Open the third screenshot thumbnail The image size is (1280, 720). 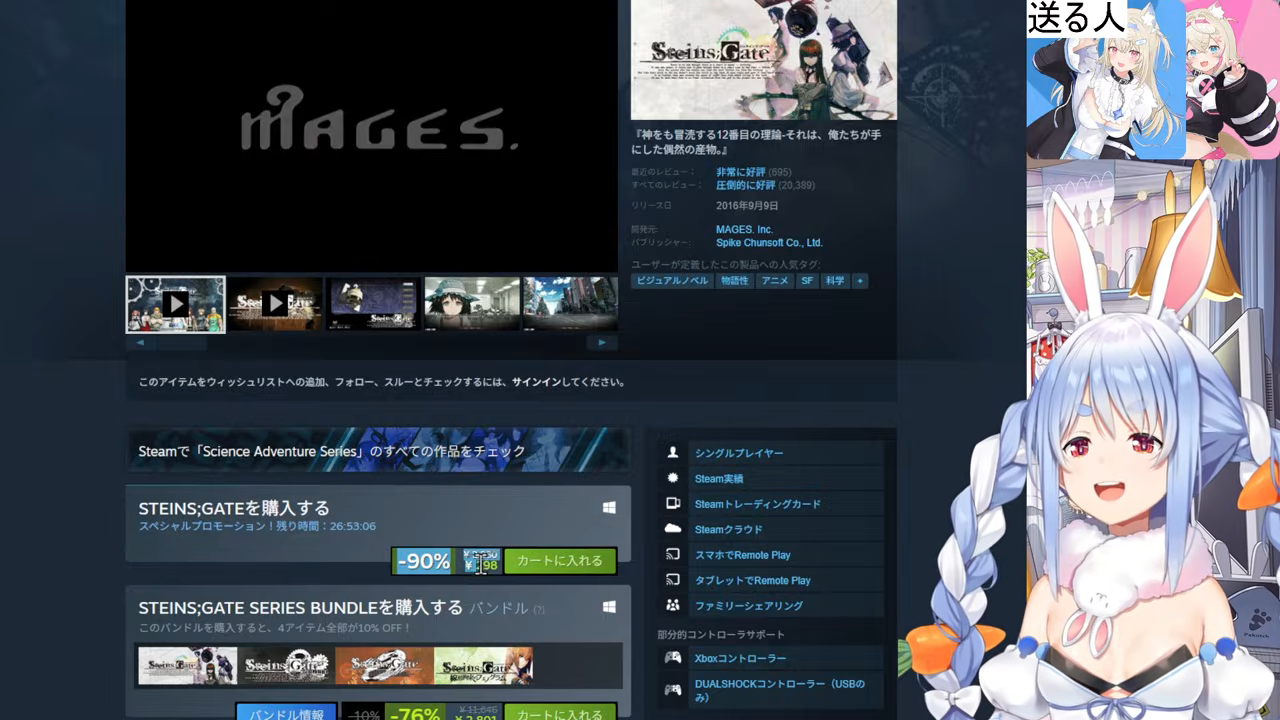click(x=373, y=304)
